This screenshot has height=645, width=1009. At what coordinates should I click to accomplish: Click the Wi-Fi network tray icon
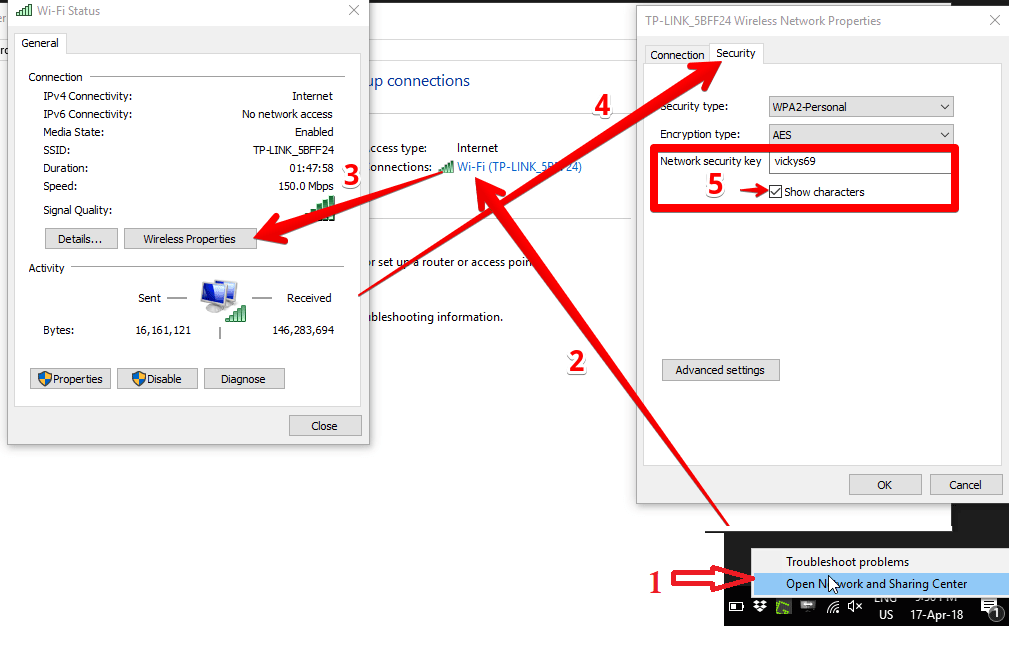click(833, 606)
